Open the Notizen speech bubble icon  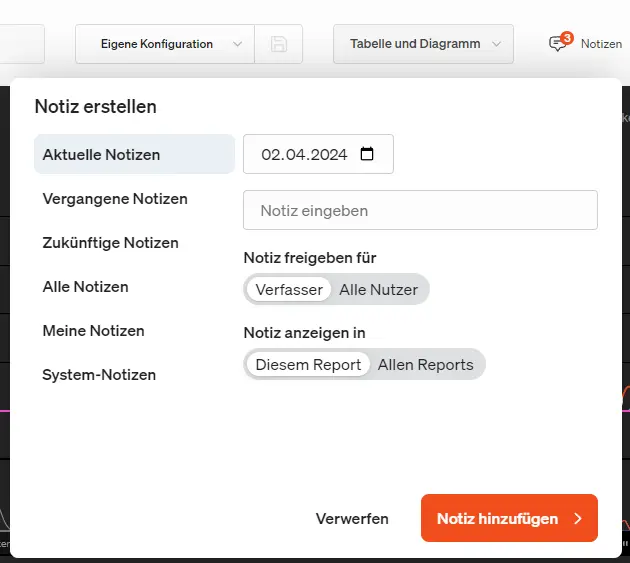(557, 43)
